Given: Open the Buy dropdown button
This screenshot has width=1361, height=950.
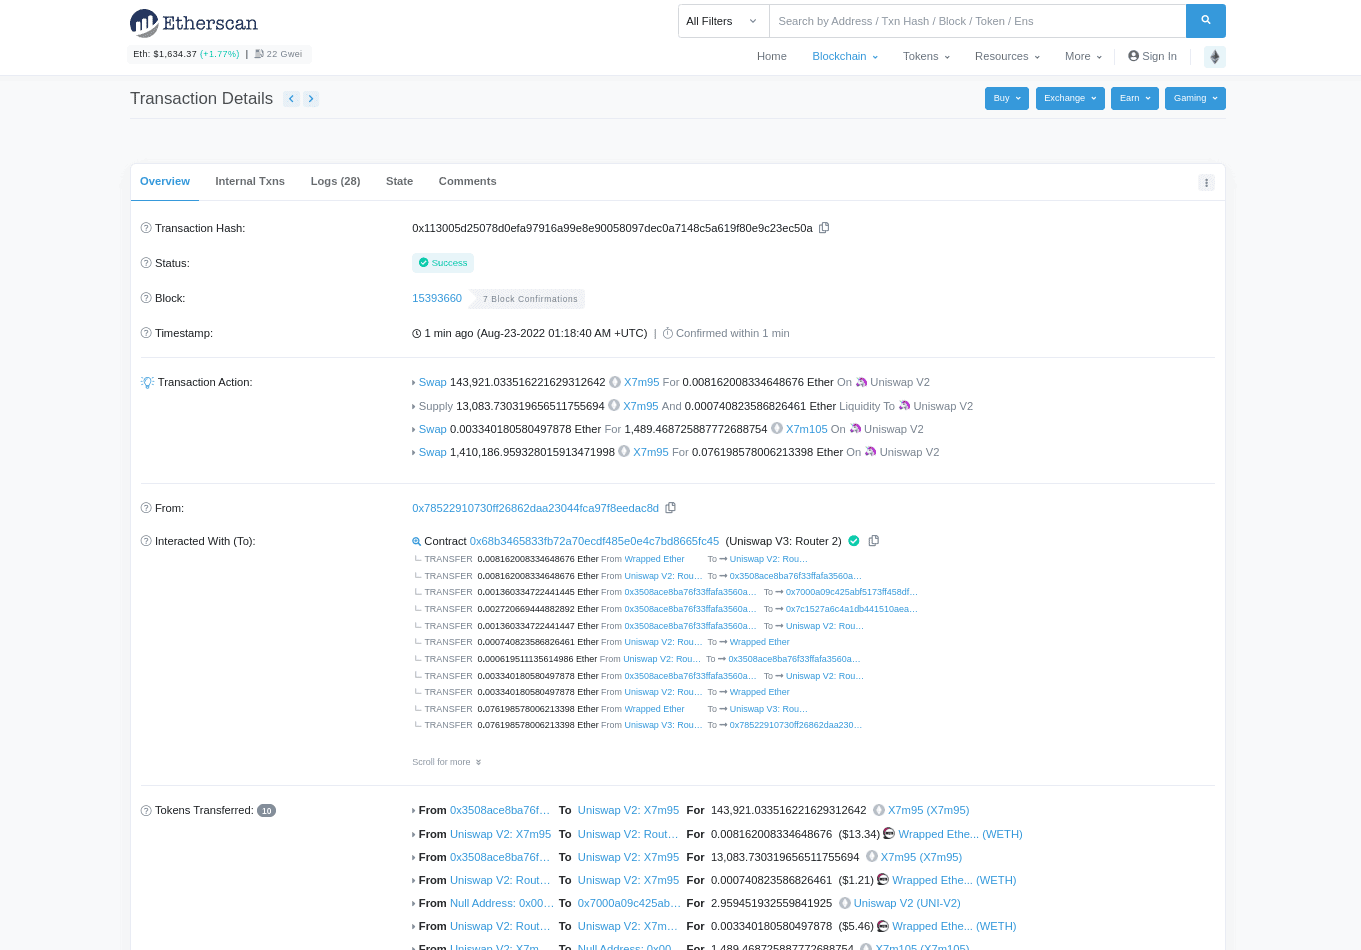Looking at the screenshot, I should tap(1007, 98).
